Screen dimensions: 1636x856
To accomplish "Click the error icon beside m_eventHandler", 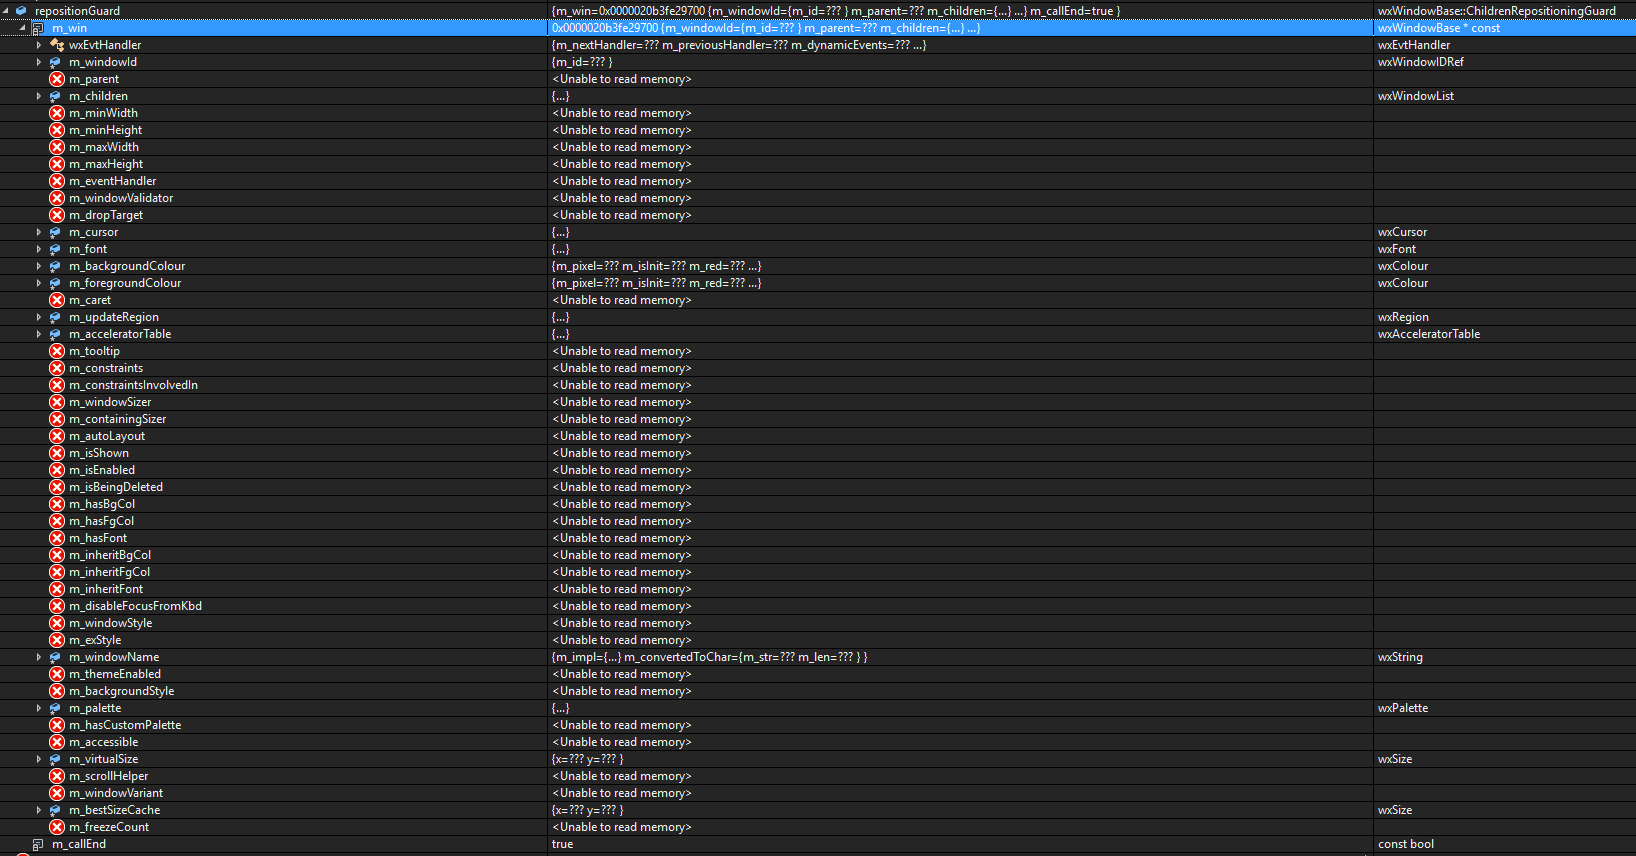I will 57,181.
